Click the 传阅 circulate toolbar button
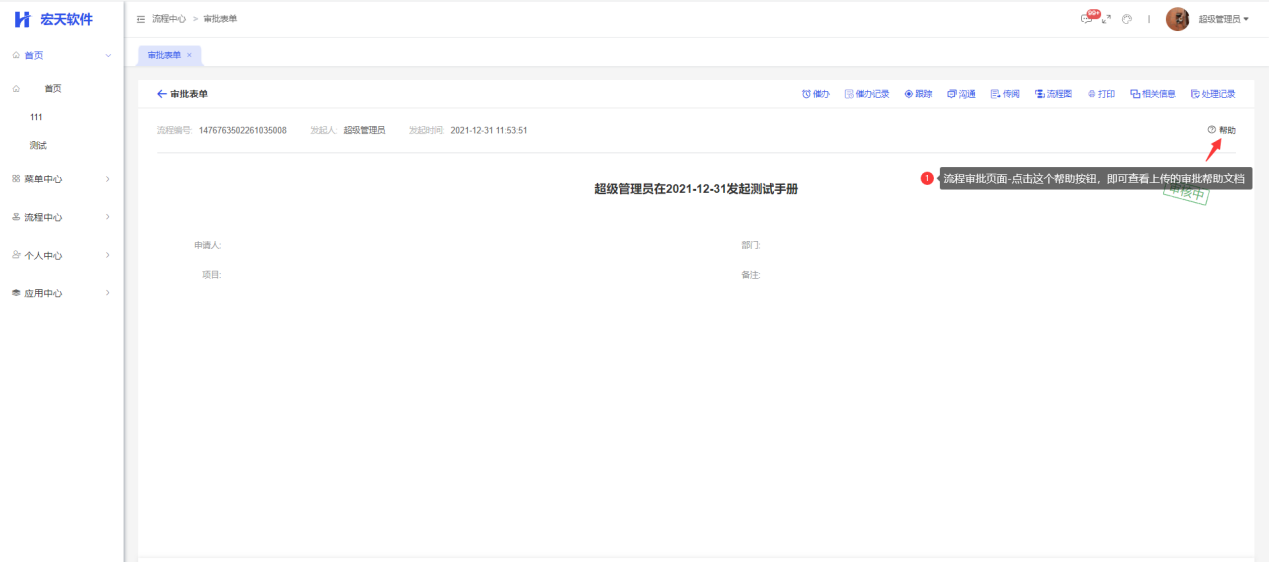Screen dimensions: 1269x562 1005,94
